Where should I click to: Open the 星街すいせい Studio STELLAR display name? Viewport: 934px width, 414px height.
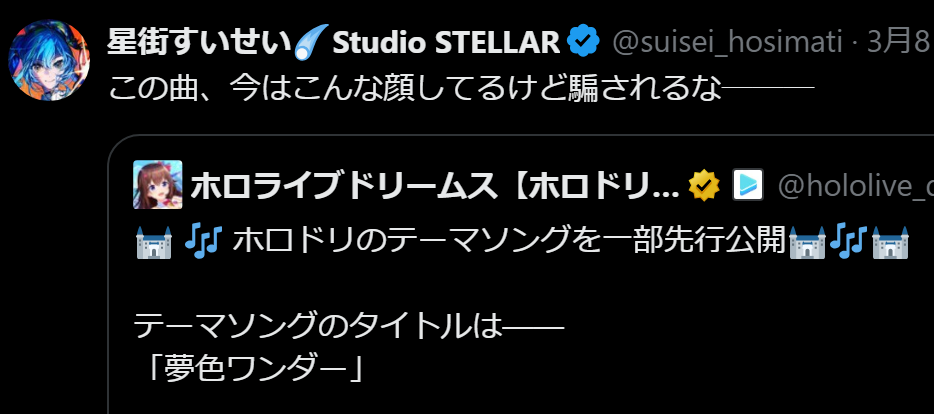pyautogui.click(x=334, y=42)
